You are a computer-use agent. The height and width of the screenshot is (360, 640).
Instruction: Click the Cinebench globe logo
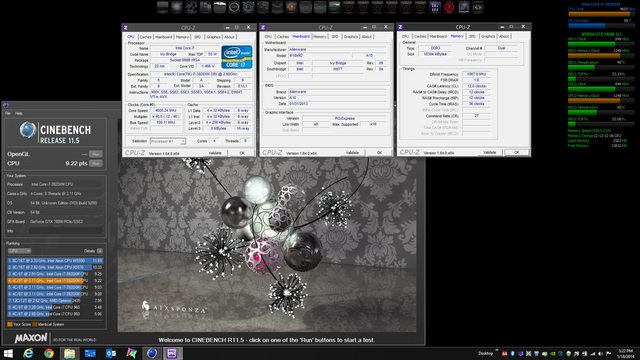tap(27, 131)
